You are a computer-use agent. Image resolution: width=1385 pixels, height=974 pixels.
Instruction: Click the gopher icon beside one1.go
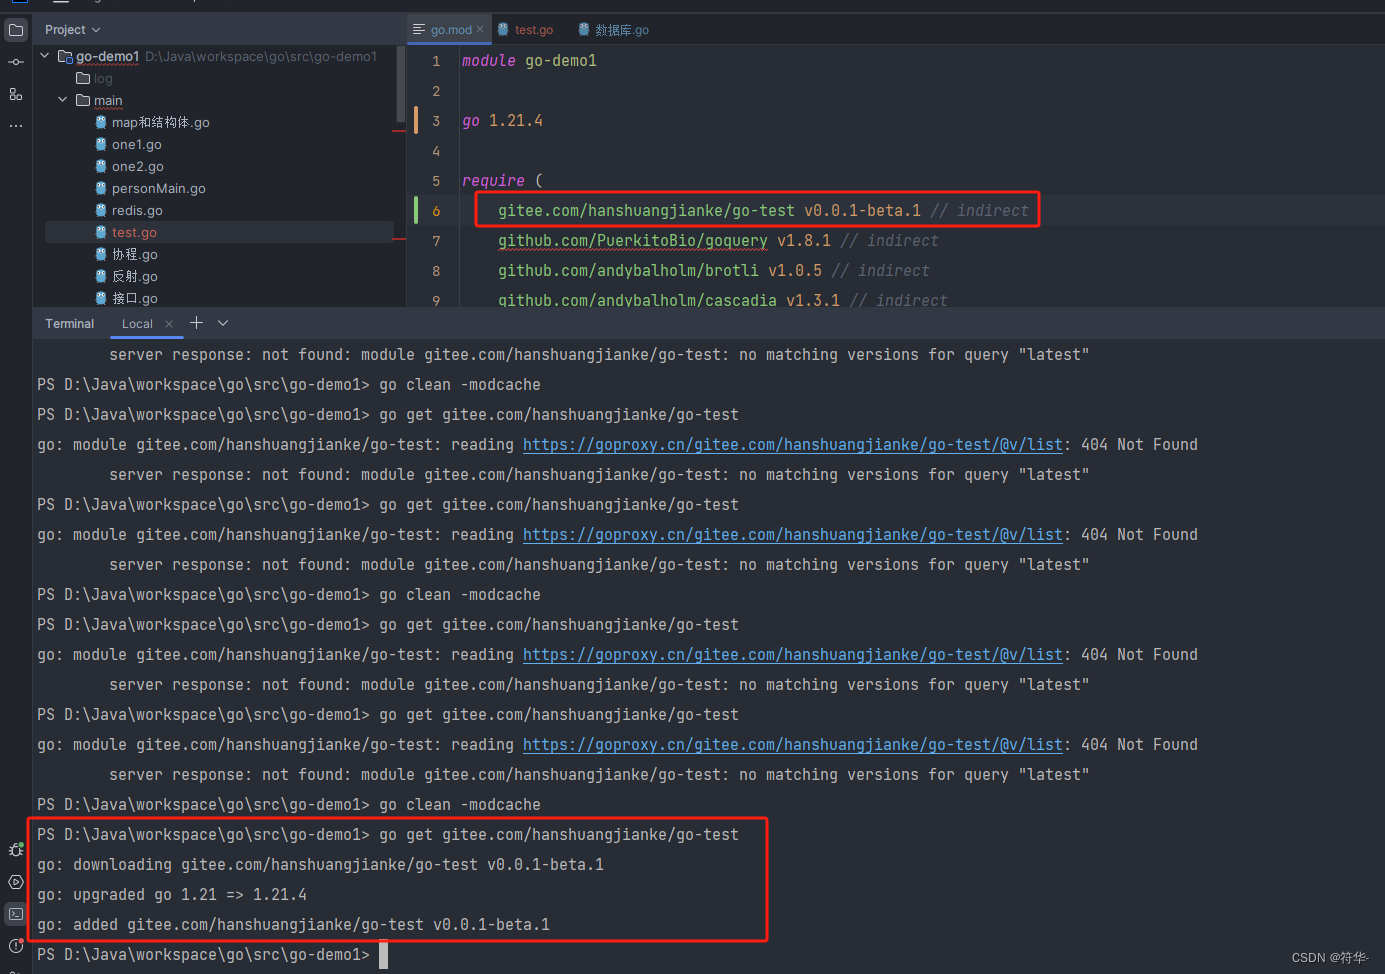(101, 144)
